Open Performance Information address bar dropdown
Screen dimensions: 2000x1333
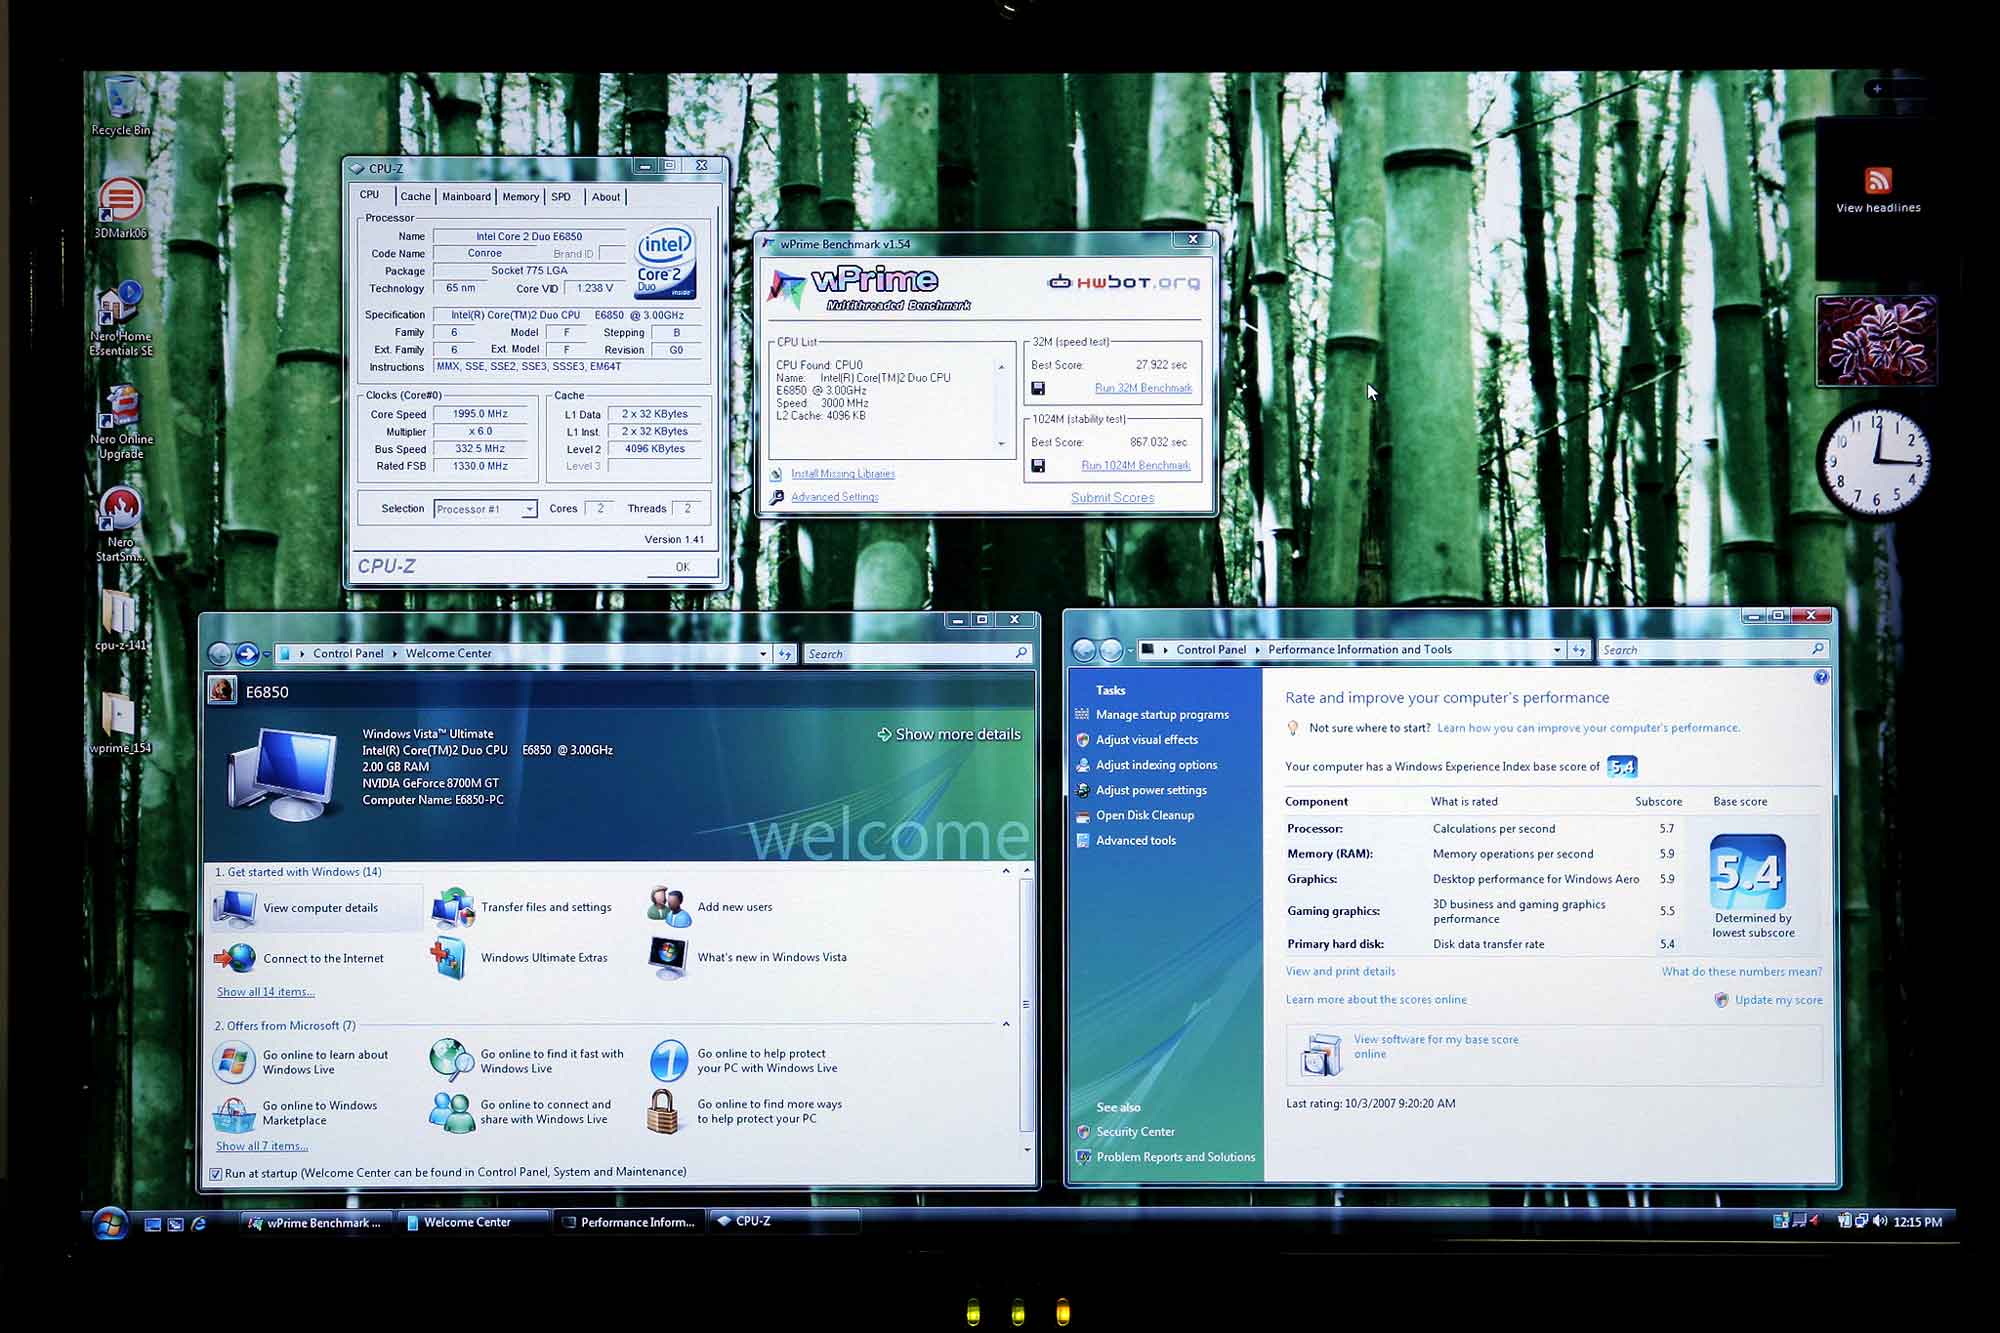pos(1557,650)
